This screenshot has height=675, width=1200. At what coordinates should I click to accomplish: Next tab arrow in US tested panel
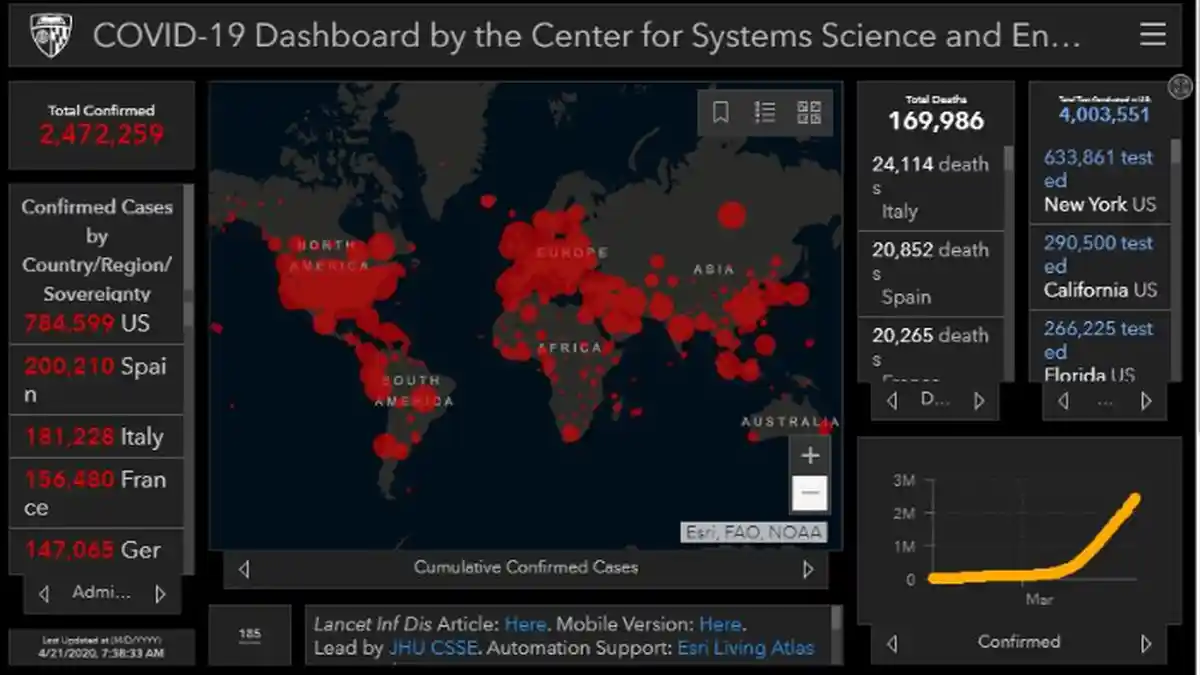[1146, 401]
